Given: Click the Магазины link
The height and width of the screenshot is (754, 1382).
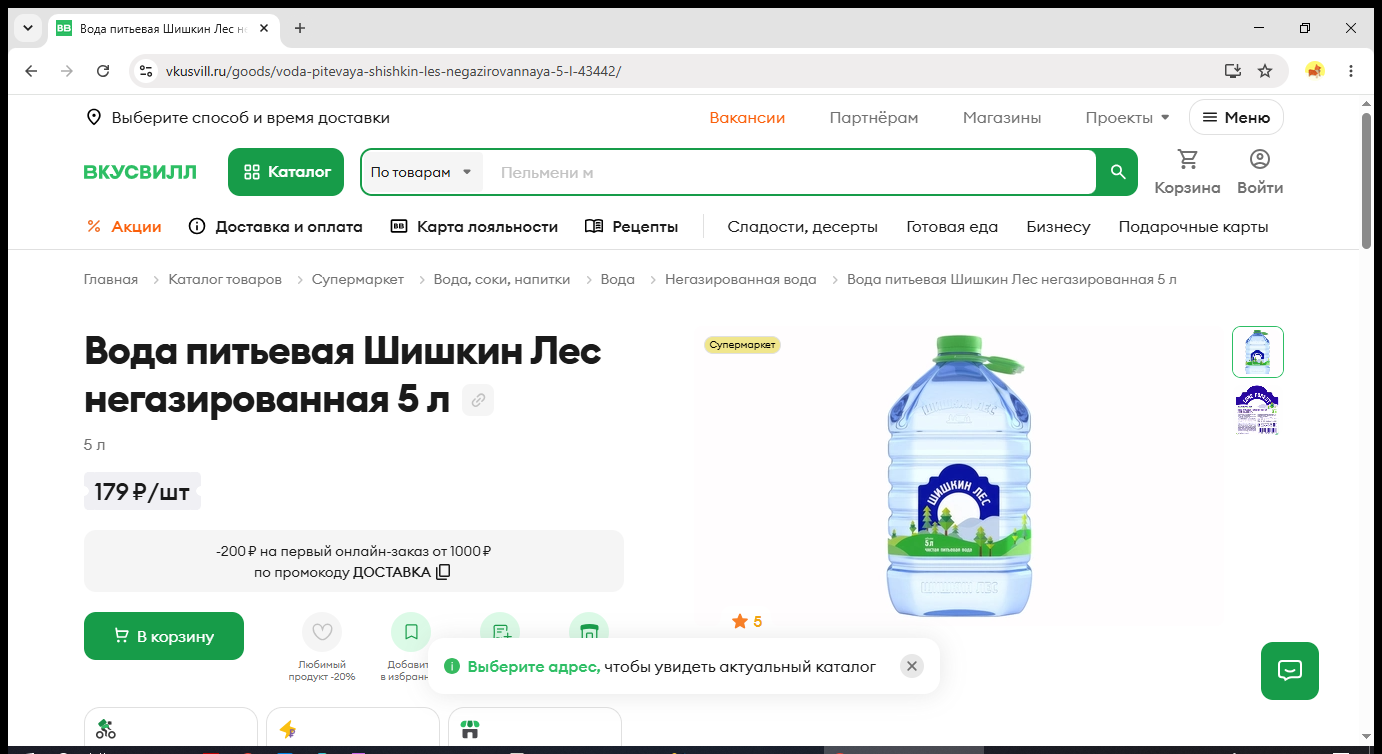Looking at the screenshot, I should coord(1002,118).
